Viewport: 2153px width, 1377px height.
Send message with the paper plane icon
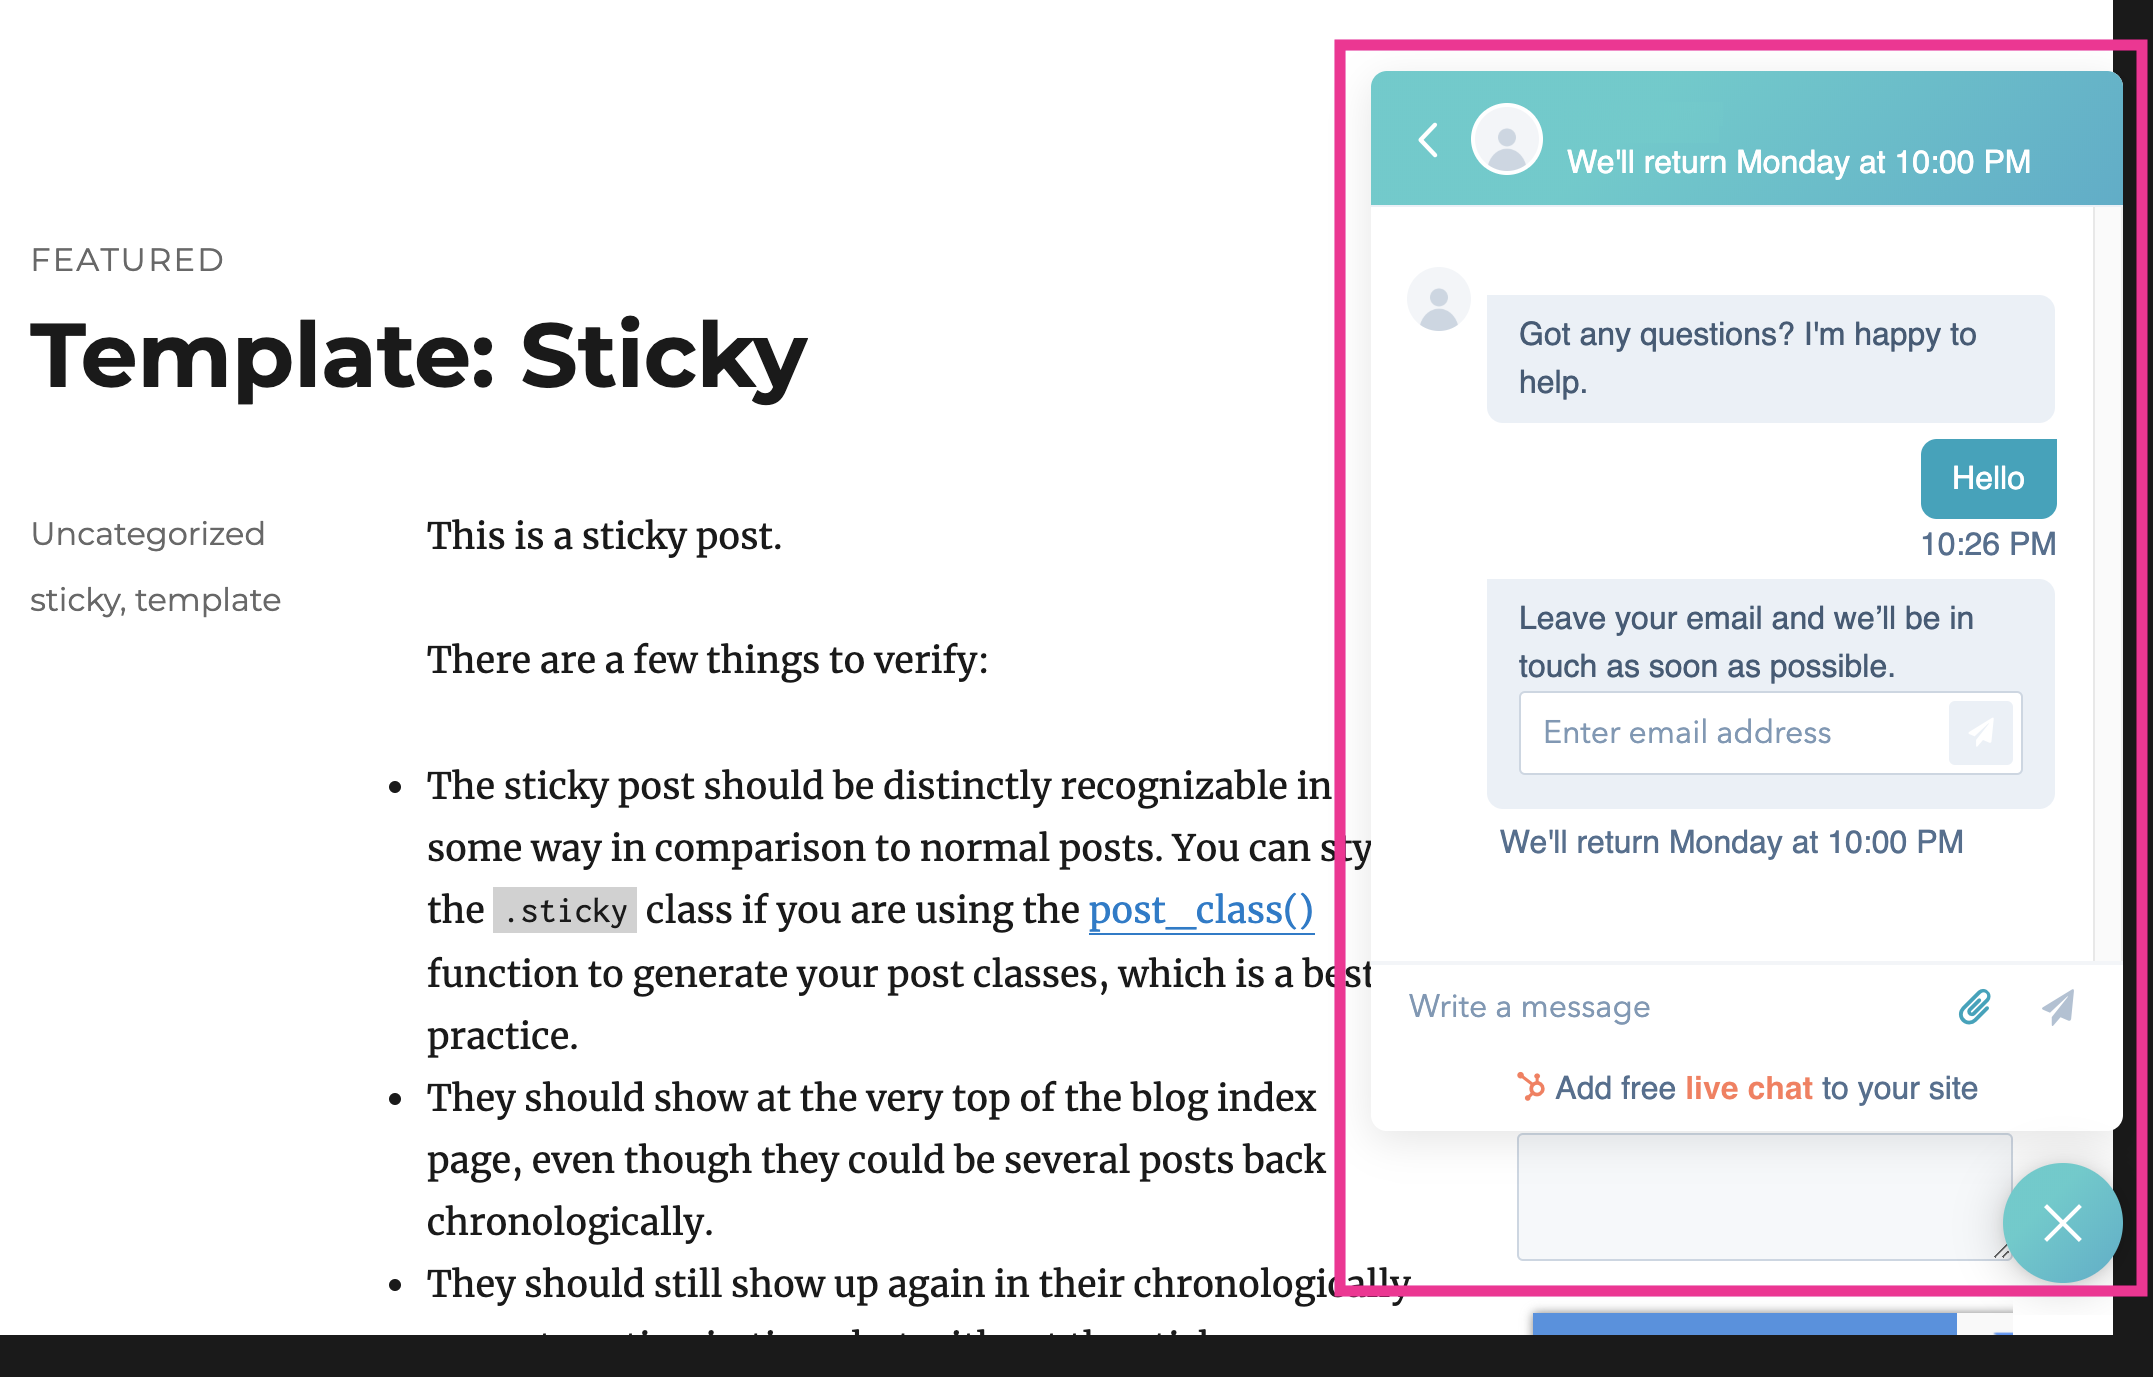tap(2058, 1006)
